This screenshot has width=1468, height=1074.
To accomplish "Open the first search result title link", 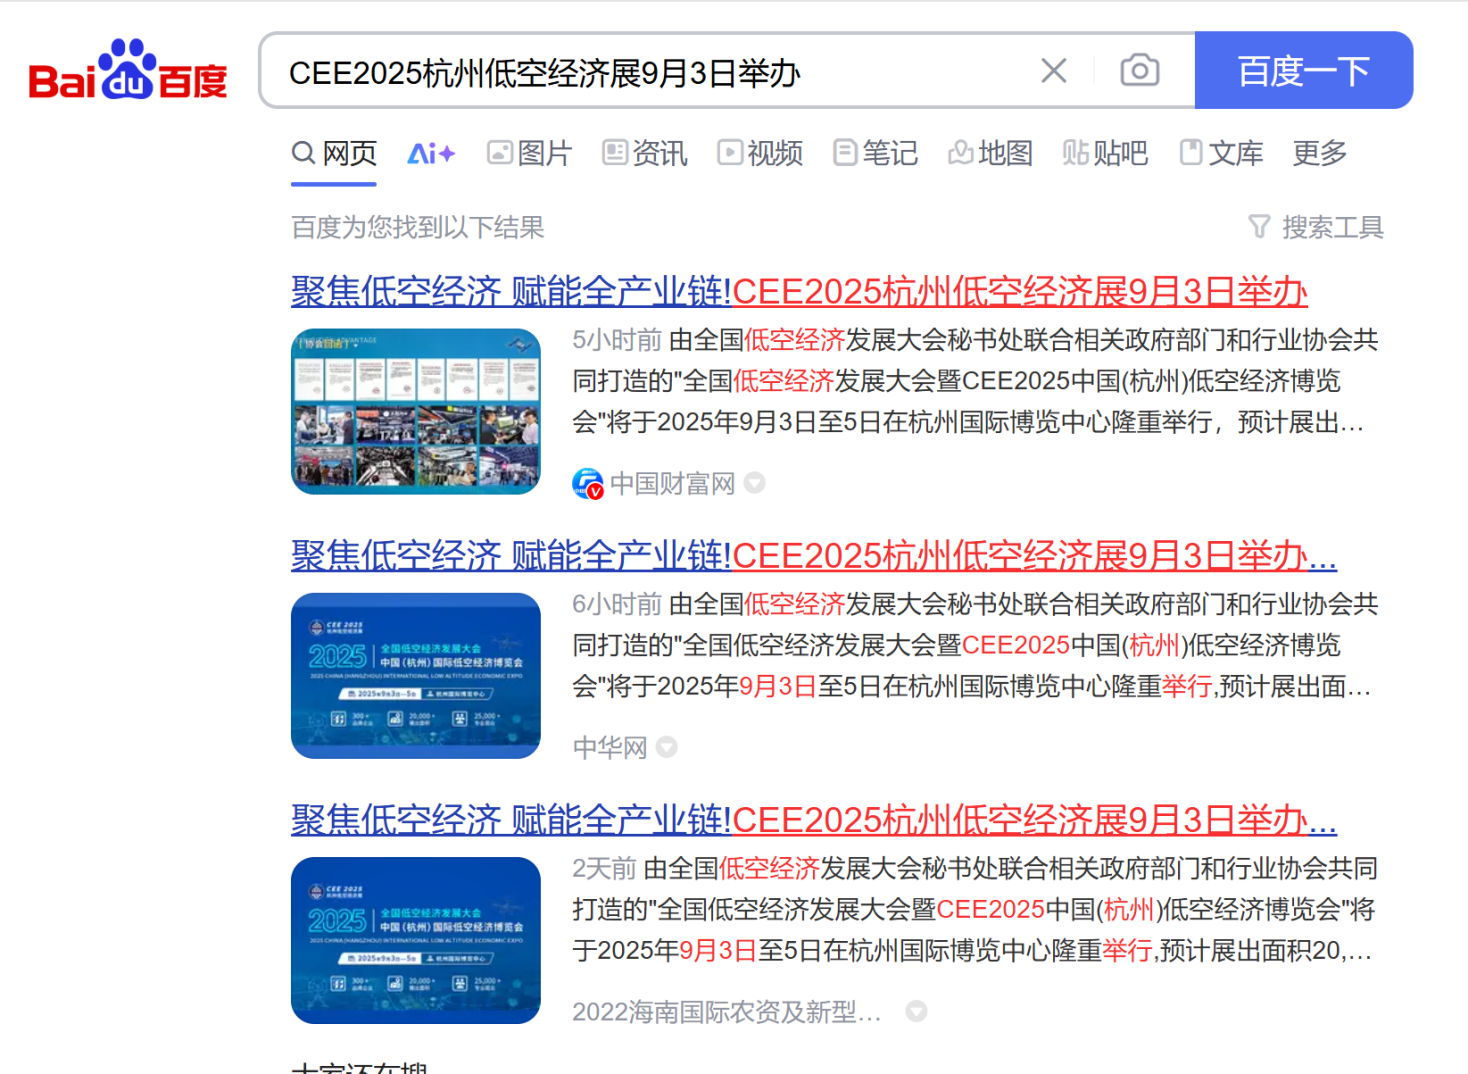I will 798,292.
